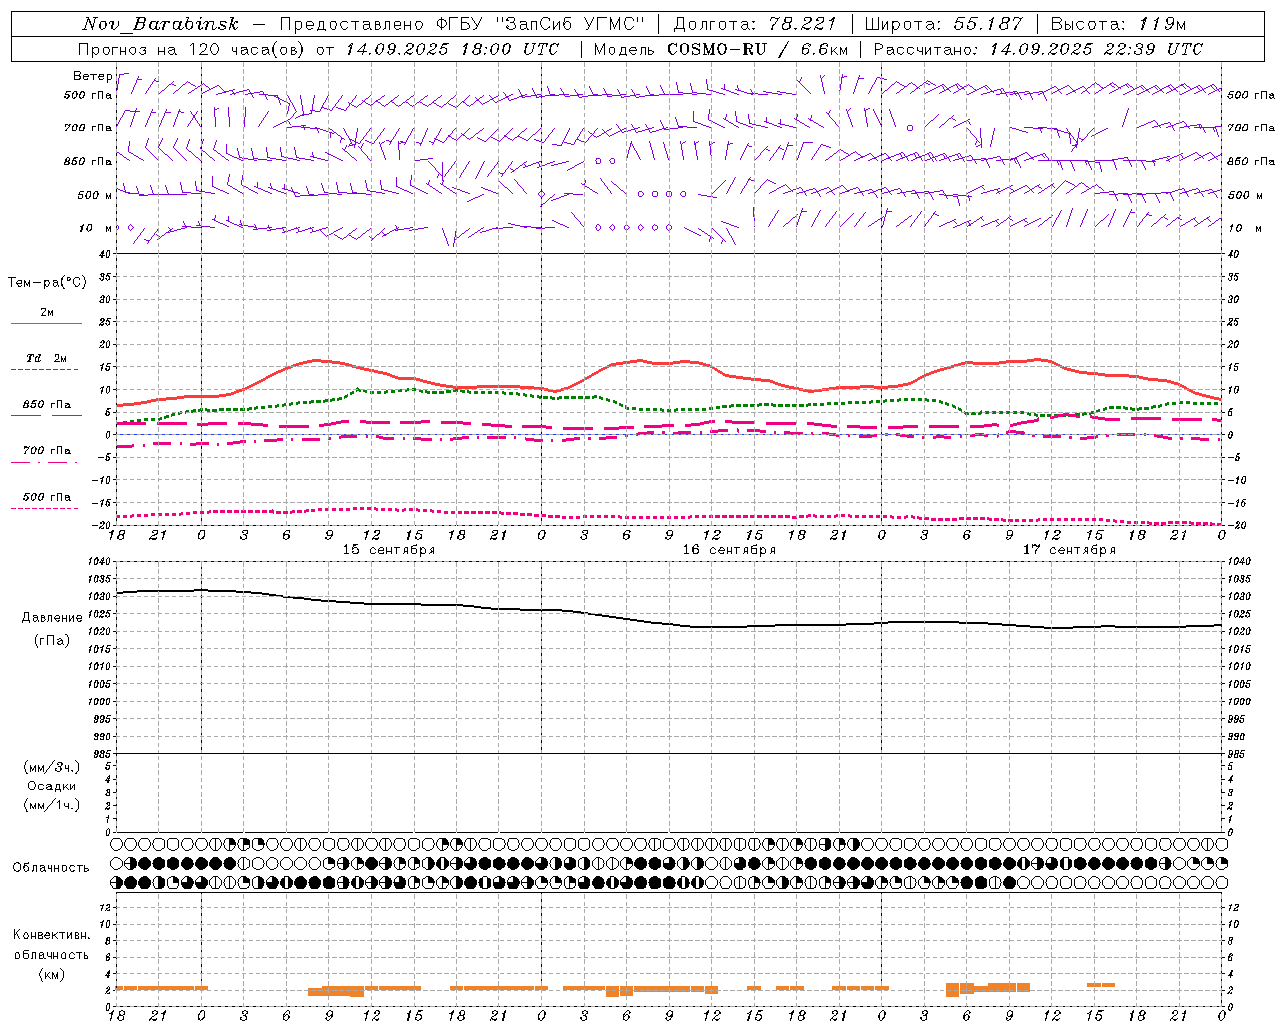Click the 'Долгота: 78.221' value
1280x1024 pixels.
(x=755, y=24)
